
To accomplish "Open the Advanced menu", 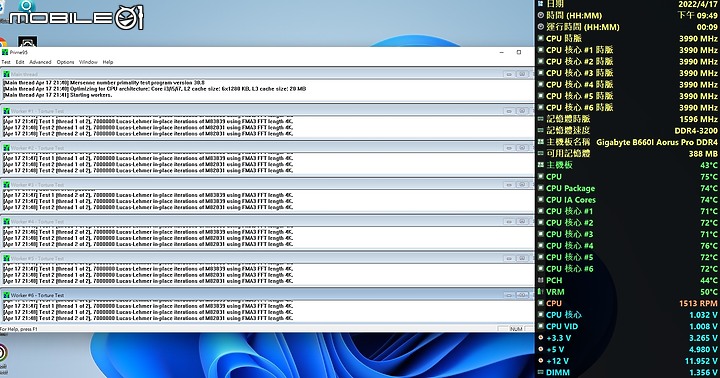I will tap(40, 62).
